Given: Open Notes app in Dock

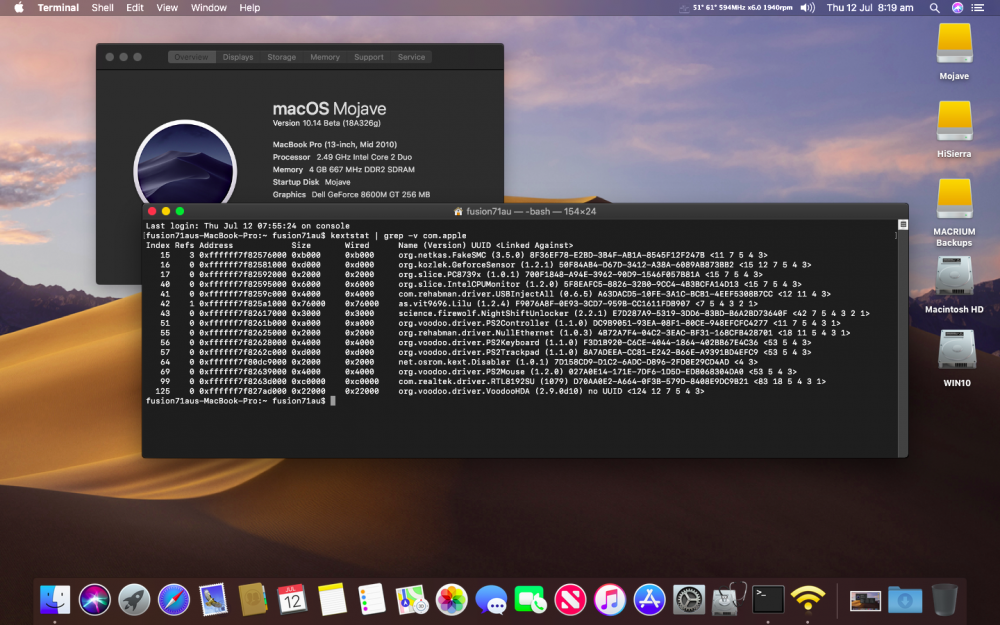Looking at the screenshot, I should click(332, 600).
